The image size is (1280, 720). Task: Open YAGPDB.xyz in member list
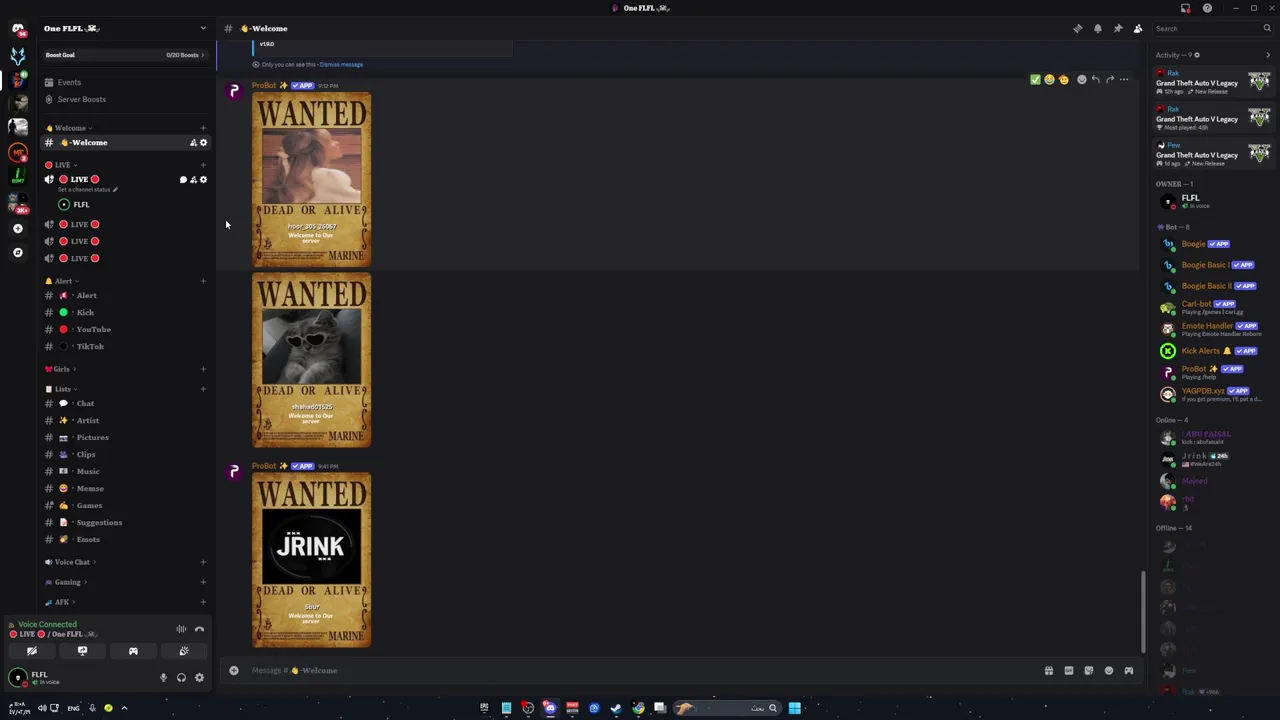tap(1213, 394)
